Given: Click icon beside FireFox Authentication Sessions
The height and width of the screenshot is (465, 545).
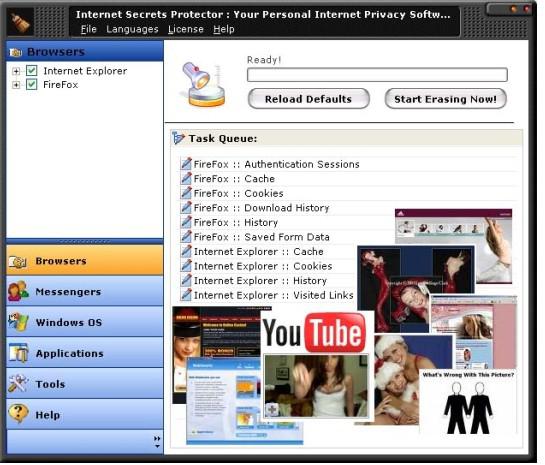Looking at the screenshot, I should pos(186,164).
